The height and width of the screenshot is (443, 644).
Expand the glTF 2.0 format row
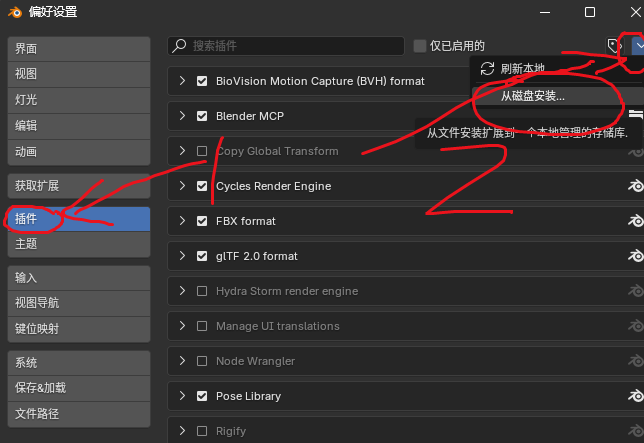182,256
